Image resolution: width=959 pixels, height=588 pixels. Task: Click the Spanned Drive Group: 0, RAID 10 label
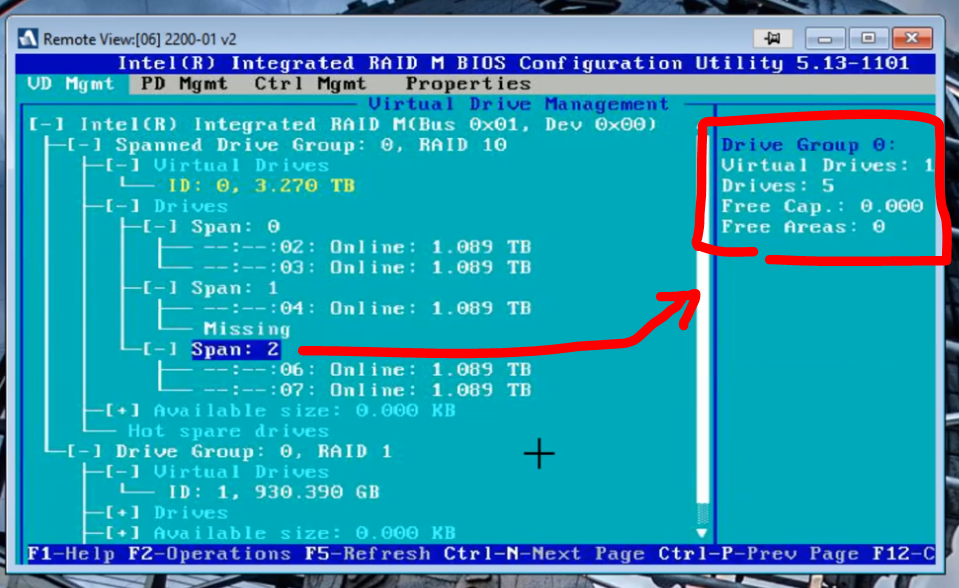coord(311,145)
